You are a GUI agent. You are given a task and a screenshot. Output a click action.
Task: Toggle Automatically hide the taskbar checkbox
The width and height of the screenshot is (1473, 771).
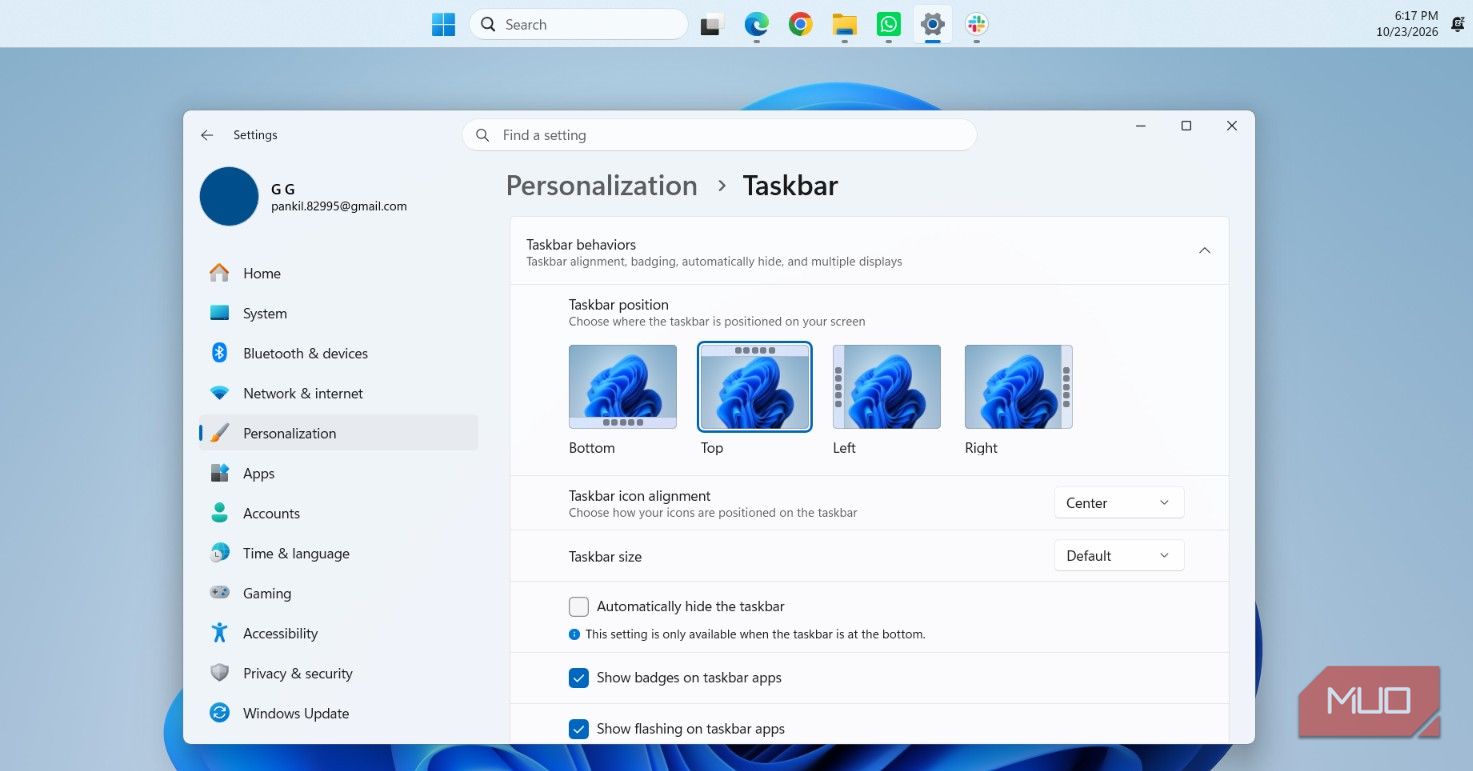(x=579, y=606)
